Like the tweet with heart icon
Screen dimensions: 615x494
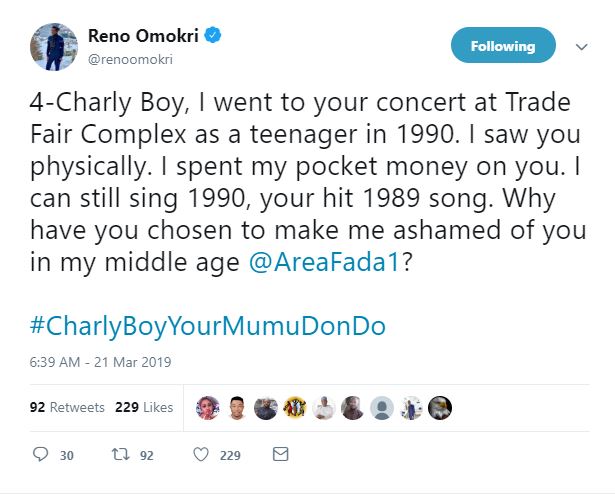click(201, 454)
